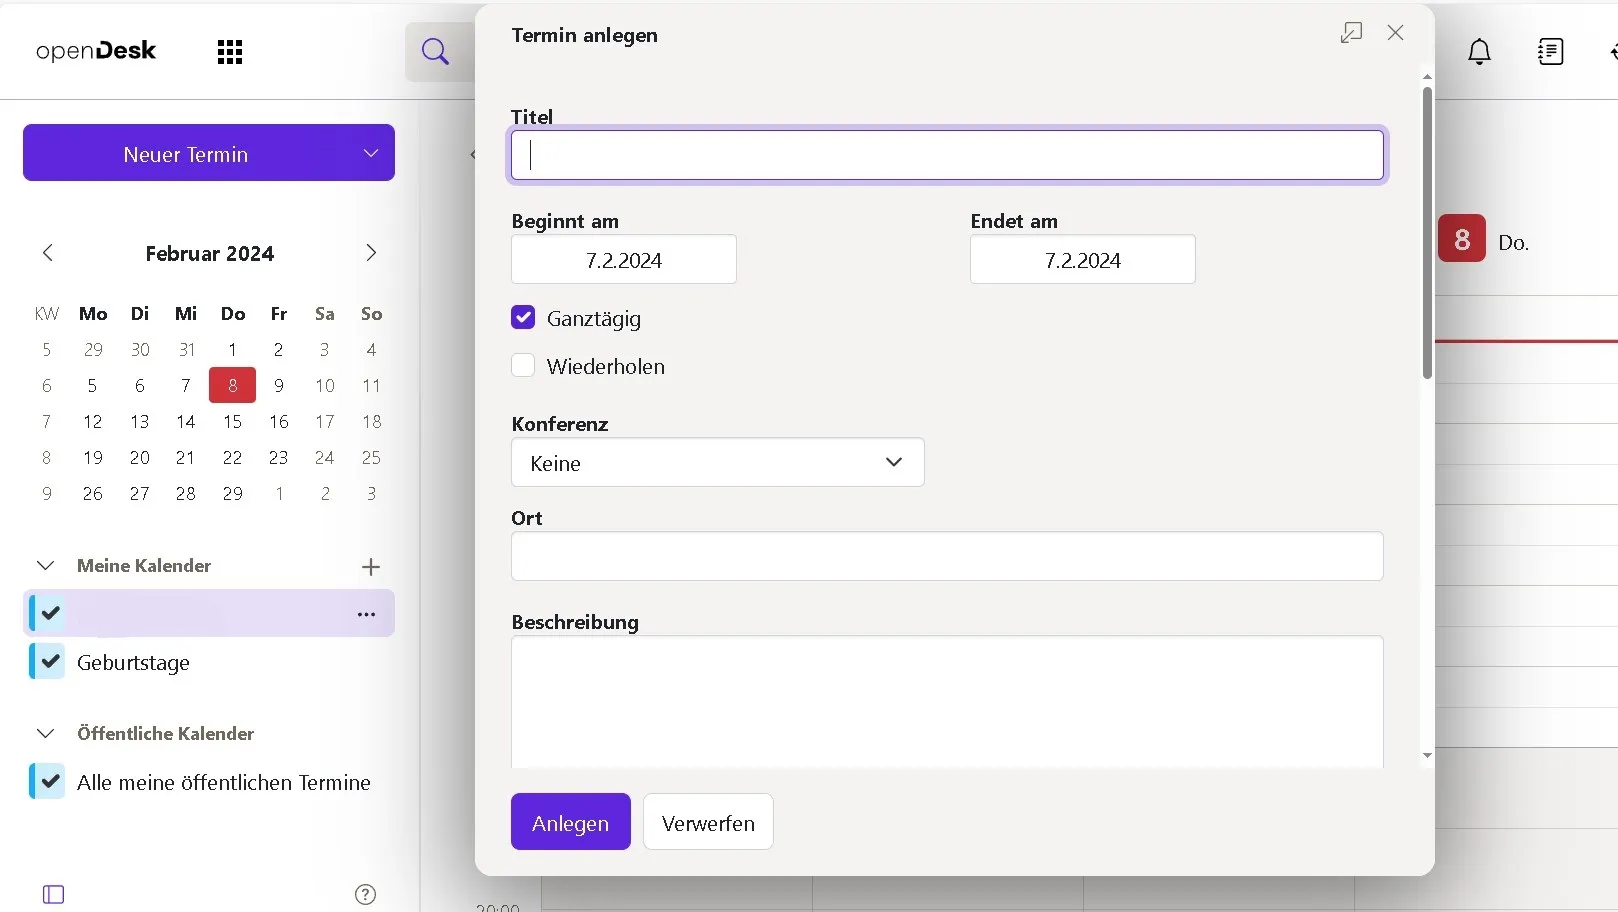Image resolution: width=1618 pixels, height=912 pixels.
Task: Uncheck the Ganztägig checkbox
Action: tap(523, 318)
